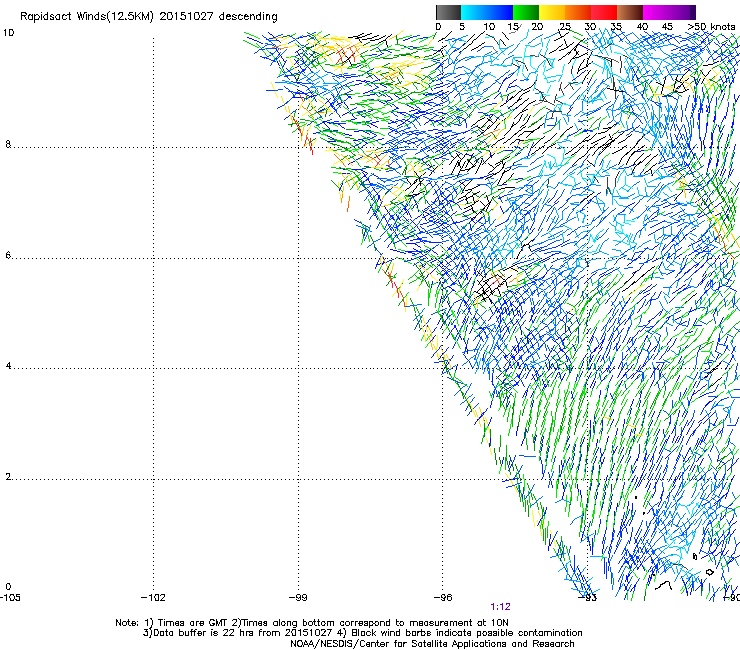This screenshot has width=740, height=650.
Task: Click the magenta 40-45 knots legend swatch
Action: [656, 12]
